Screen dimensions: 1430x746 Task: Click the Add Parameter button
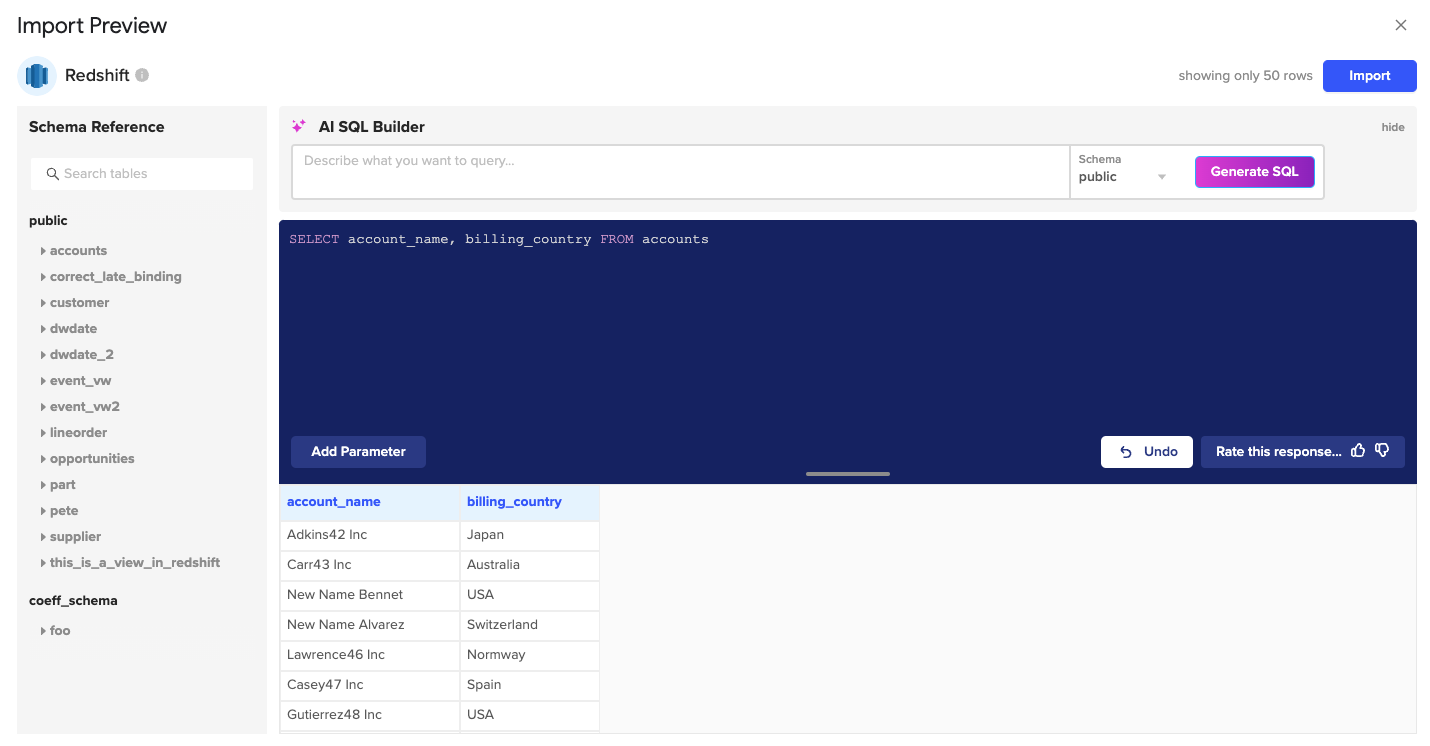(358, 452)
